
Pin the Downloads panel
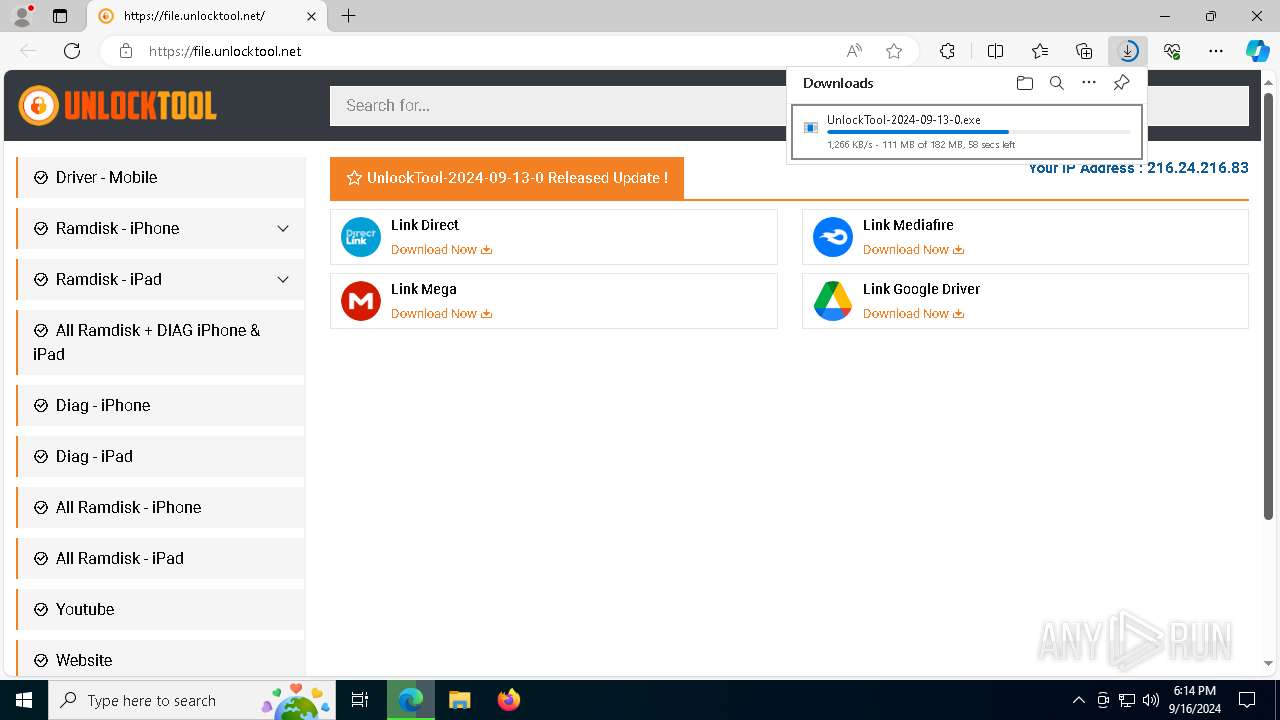1121,83
